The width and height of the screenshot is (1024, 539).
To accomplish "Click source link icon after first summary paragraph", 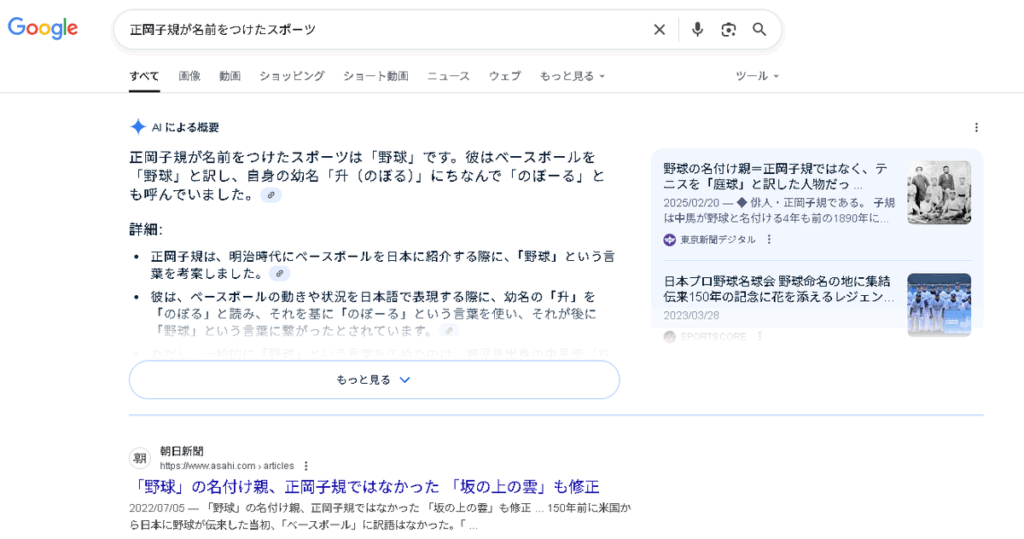I will tap(271, 195).
